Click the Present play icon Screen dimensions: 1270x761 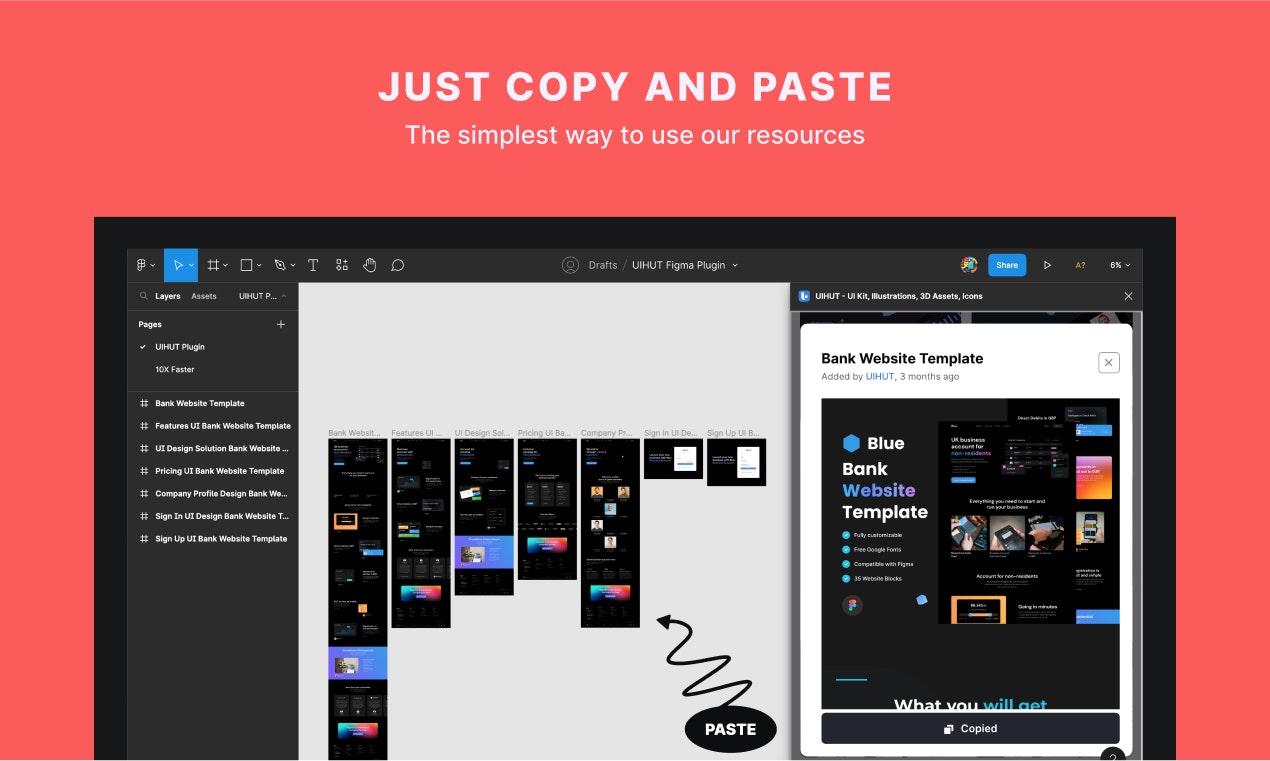point(1047,265)
